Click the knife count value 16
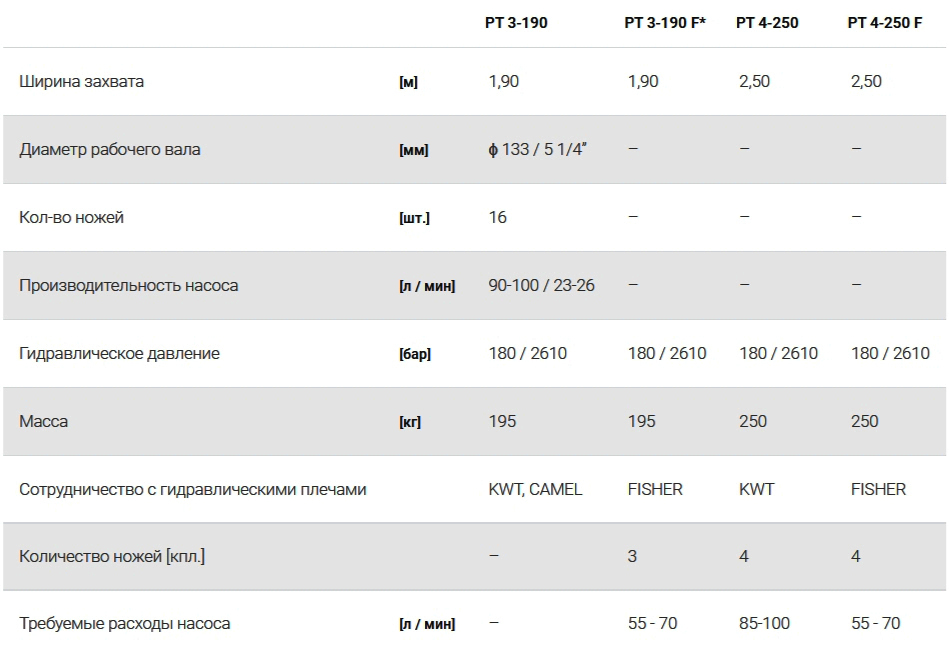949x650 pixels. click(498, 217)
